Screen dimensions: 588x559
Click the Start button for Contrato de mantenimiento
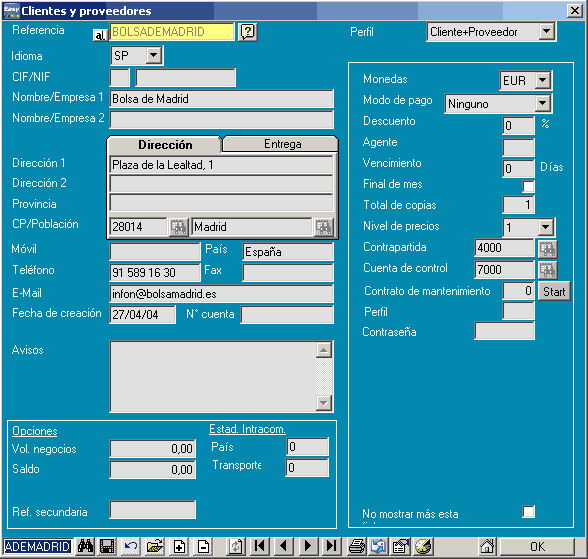pos(554,291)
